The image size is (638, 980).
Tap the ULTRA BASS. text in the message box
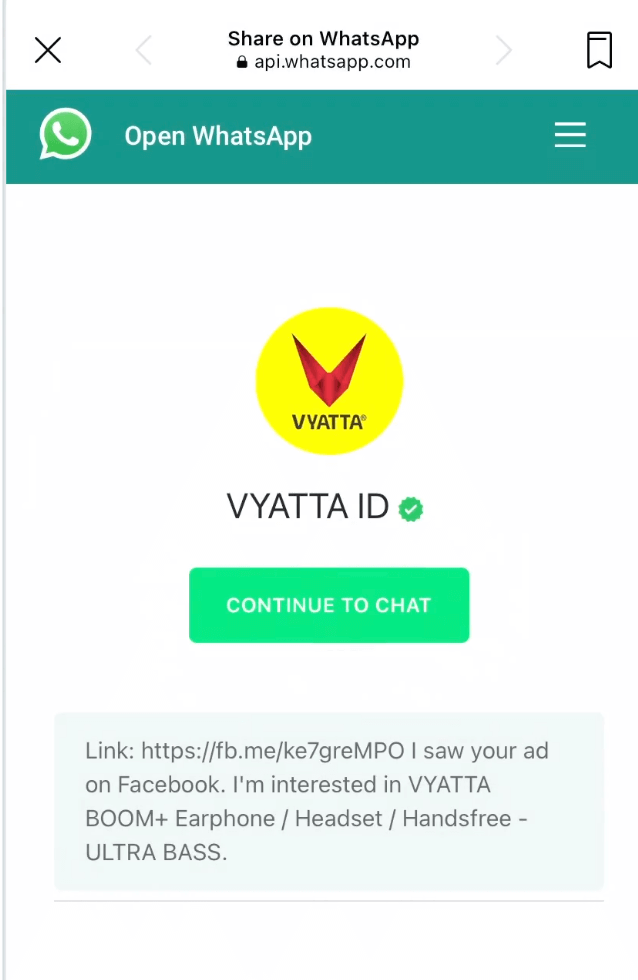pos(156,852)
